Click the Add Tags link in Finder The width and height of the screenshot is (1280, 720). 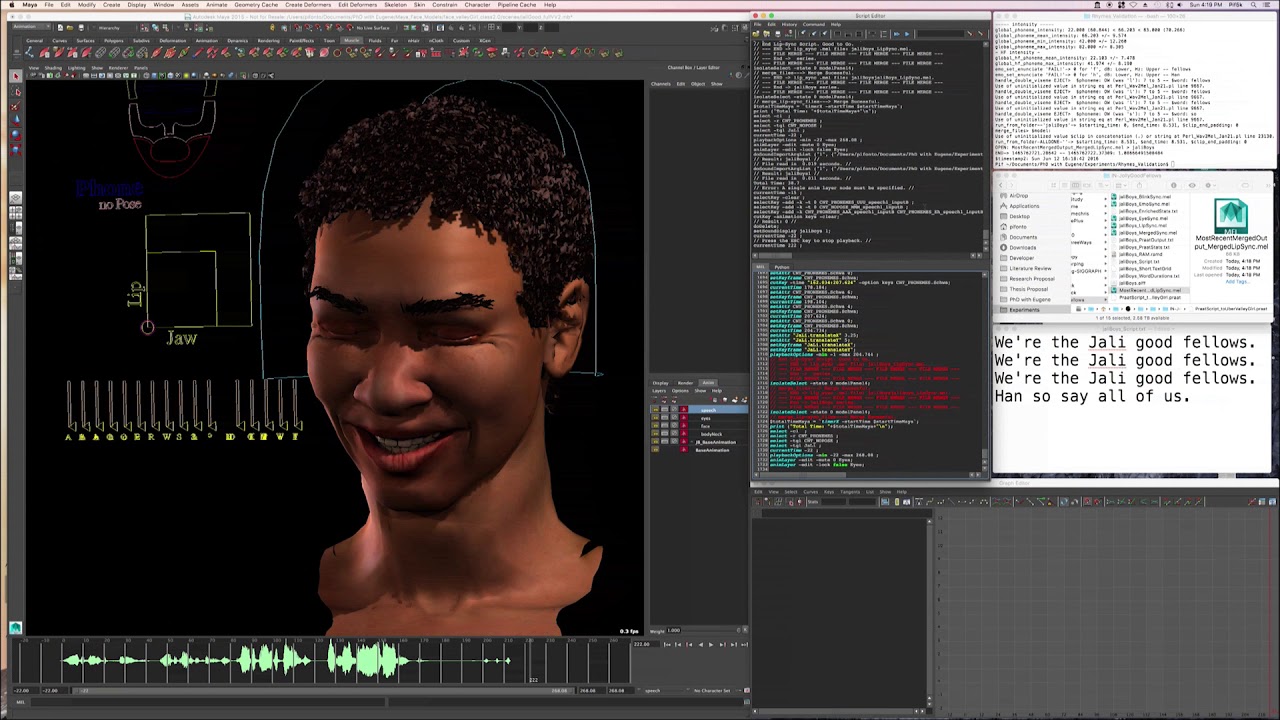tap(1237, 281)
